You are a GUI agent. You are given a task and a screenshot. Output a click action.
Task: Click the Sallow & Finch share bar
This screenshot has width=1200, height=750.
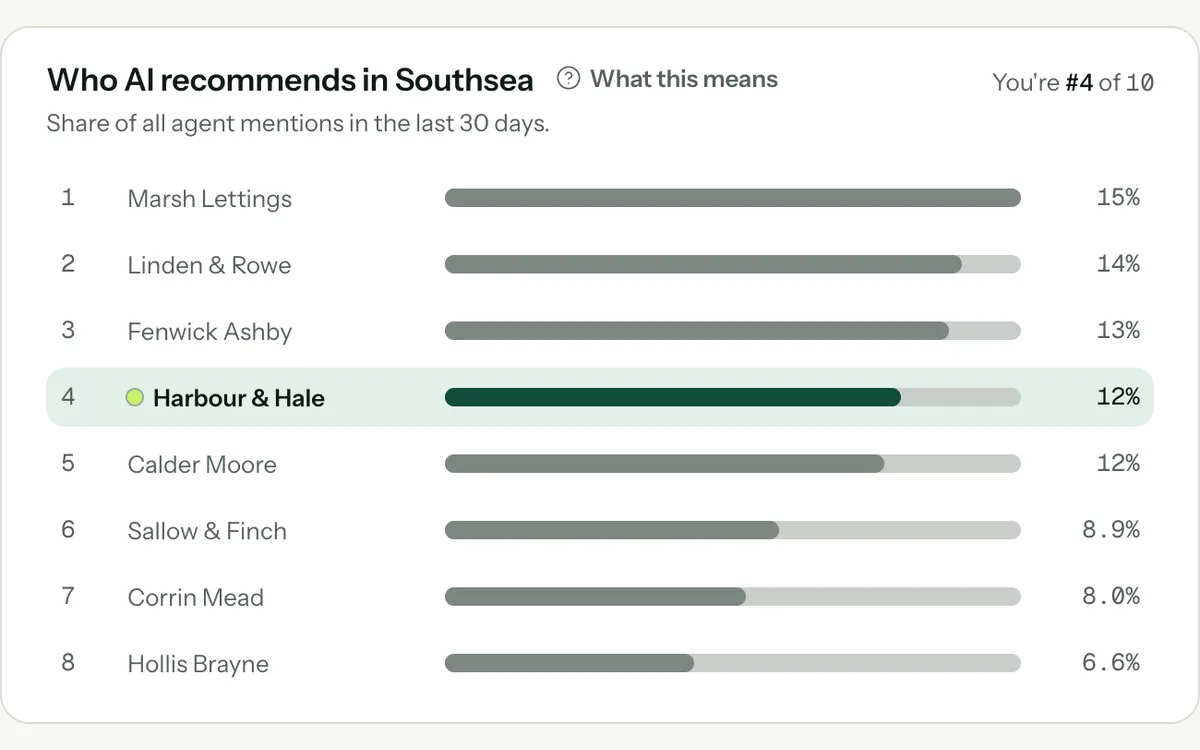click(733, 530)
